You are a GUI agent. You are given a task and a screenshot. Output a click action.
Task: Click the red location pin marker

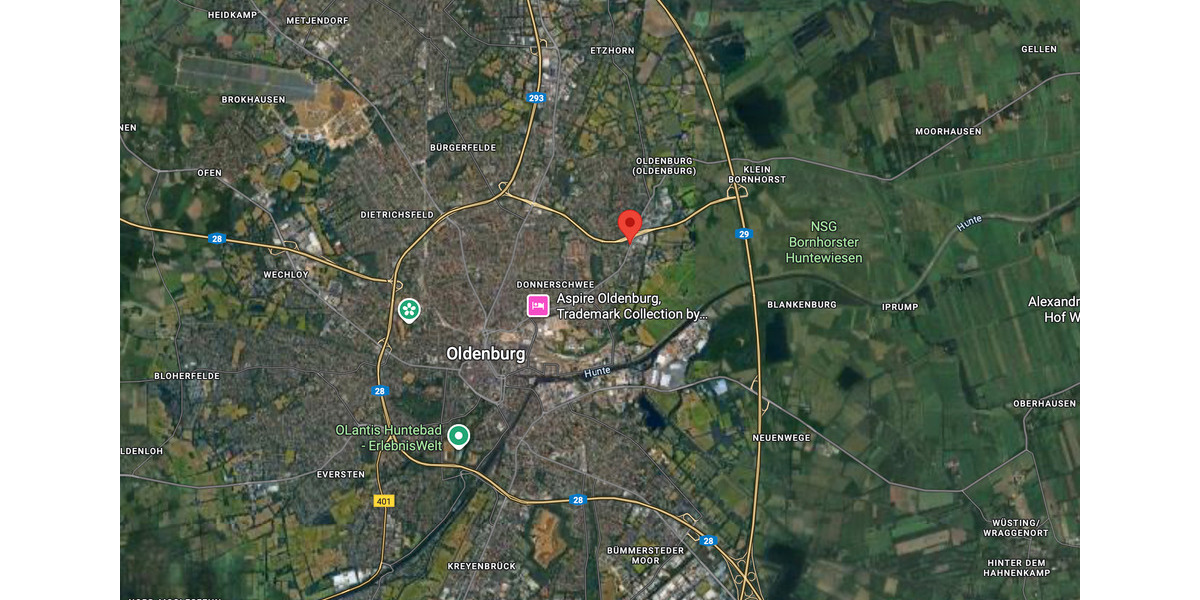pyautogui.click(x=629, y=225)
